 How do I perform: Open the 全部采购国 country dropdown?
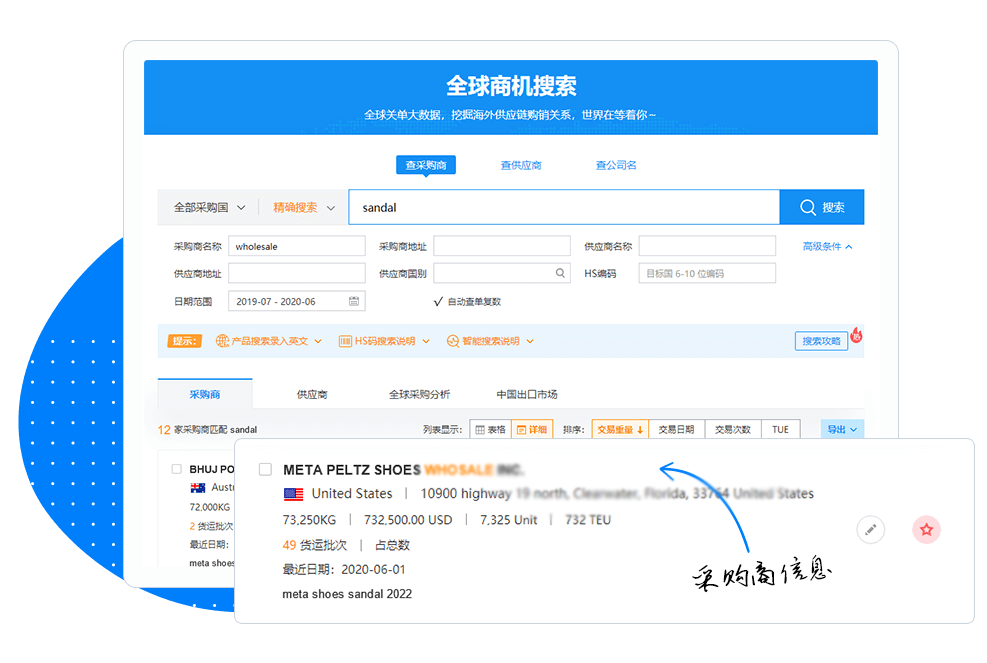(209, 208)
